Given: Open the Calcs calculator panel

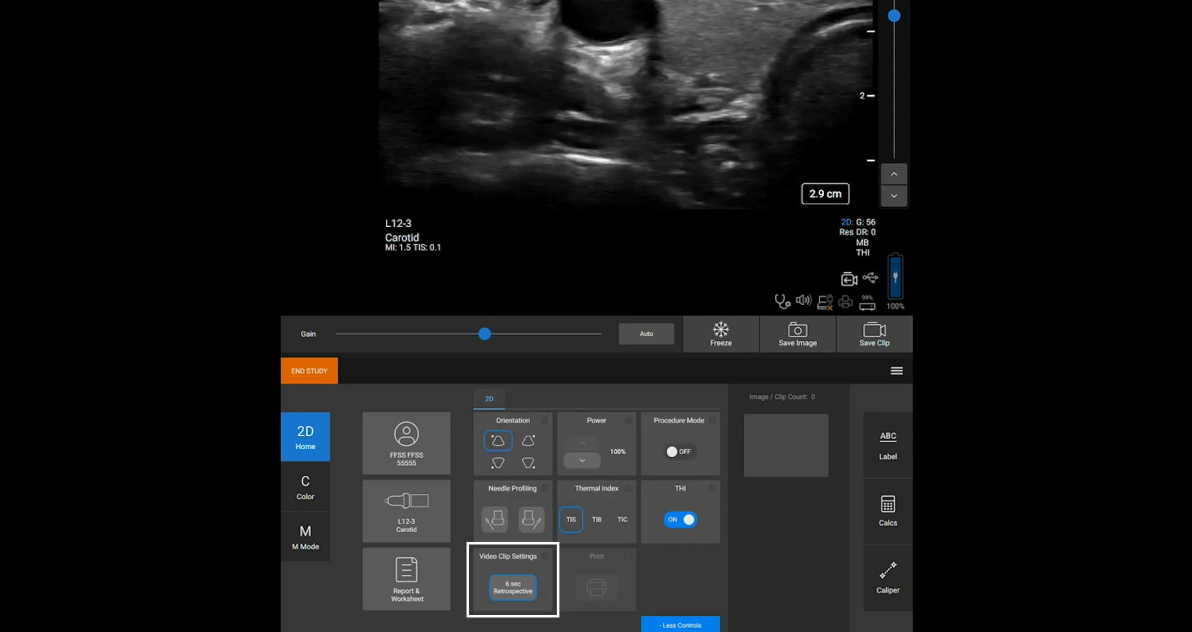Looking at the screenshot, I should (x=887, y=510).
